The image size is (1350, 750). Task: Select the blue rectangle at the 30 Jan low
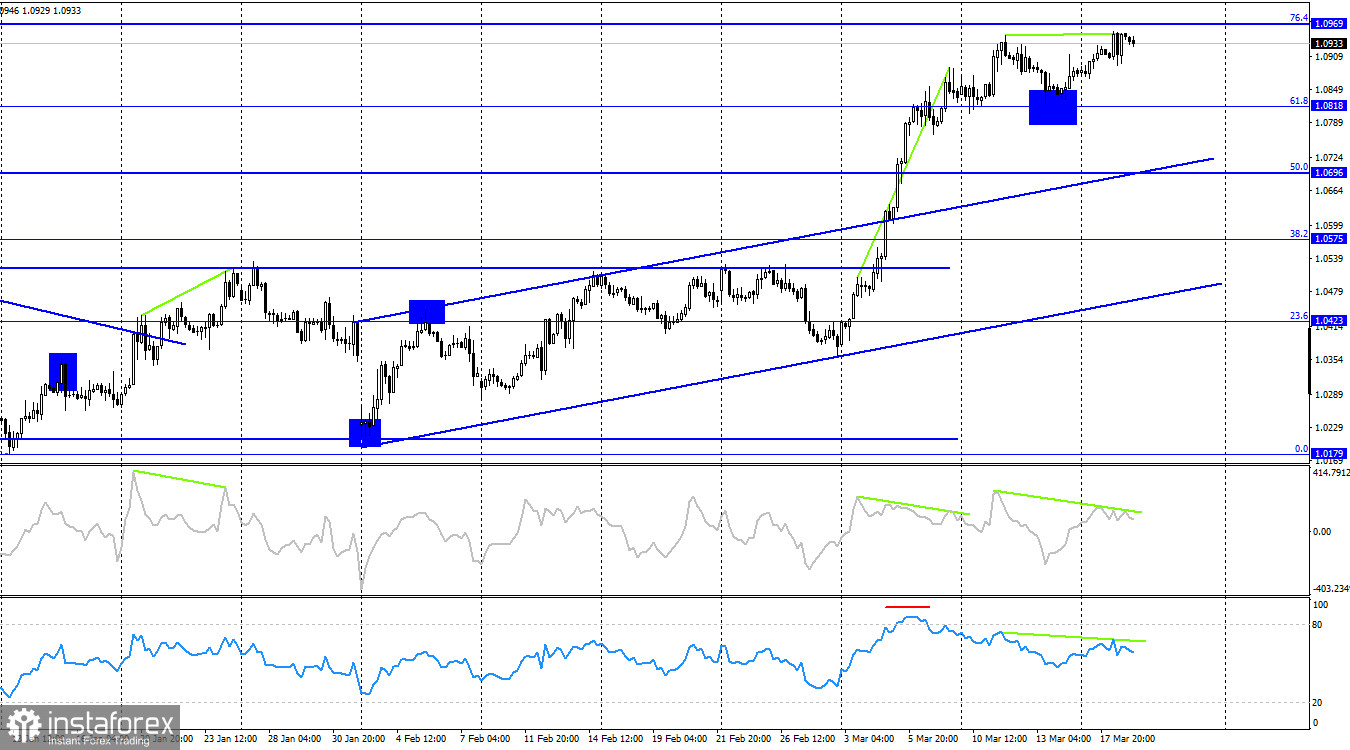tap(365, 432)
